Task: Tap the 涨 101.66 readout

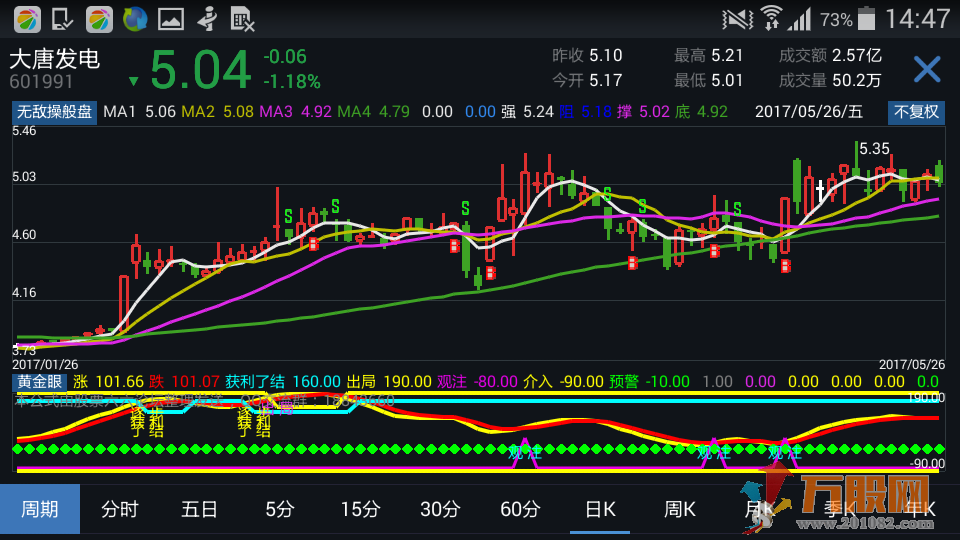Action: click(x=108, y=382)
